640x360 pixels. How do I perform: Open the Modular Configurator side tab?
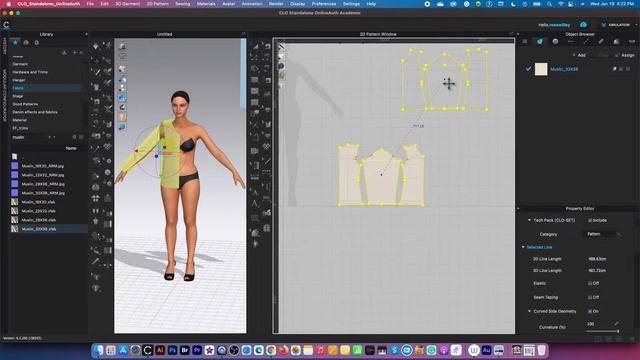pos(4,96)
